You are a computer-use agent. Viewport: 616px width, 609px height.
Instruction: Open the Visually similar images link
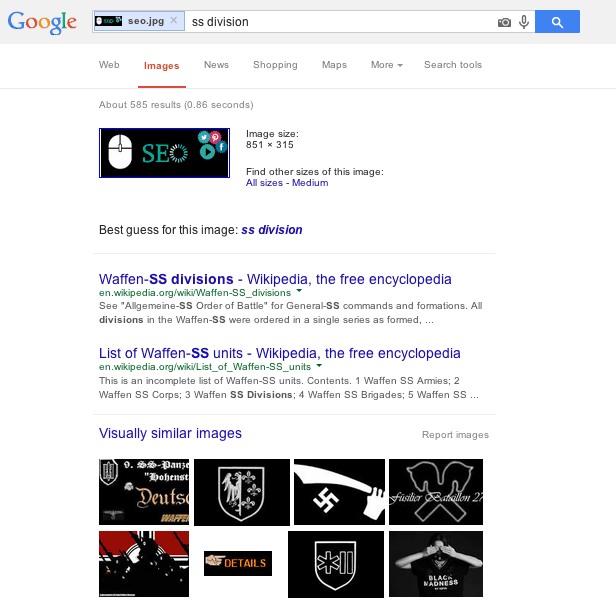170,433
